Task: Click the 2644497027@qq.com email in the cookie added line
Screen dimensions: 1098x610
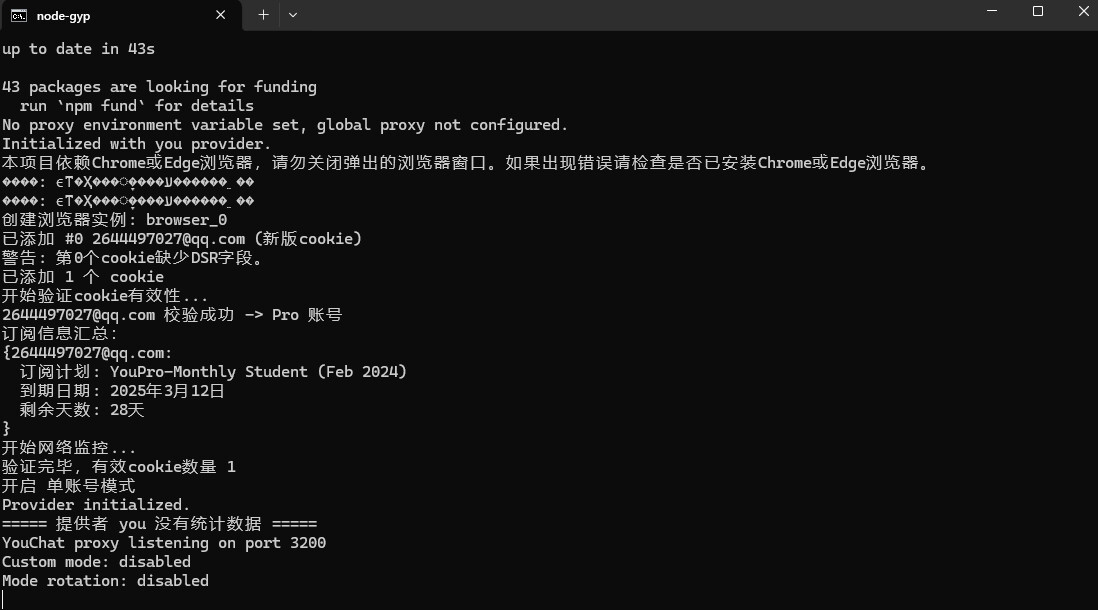Action: point(168,239)
